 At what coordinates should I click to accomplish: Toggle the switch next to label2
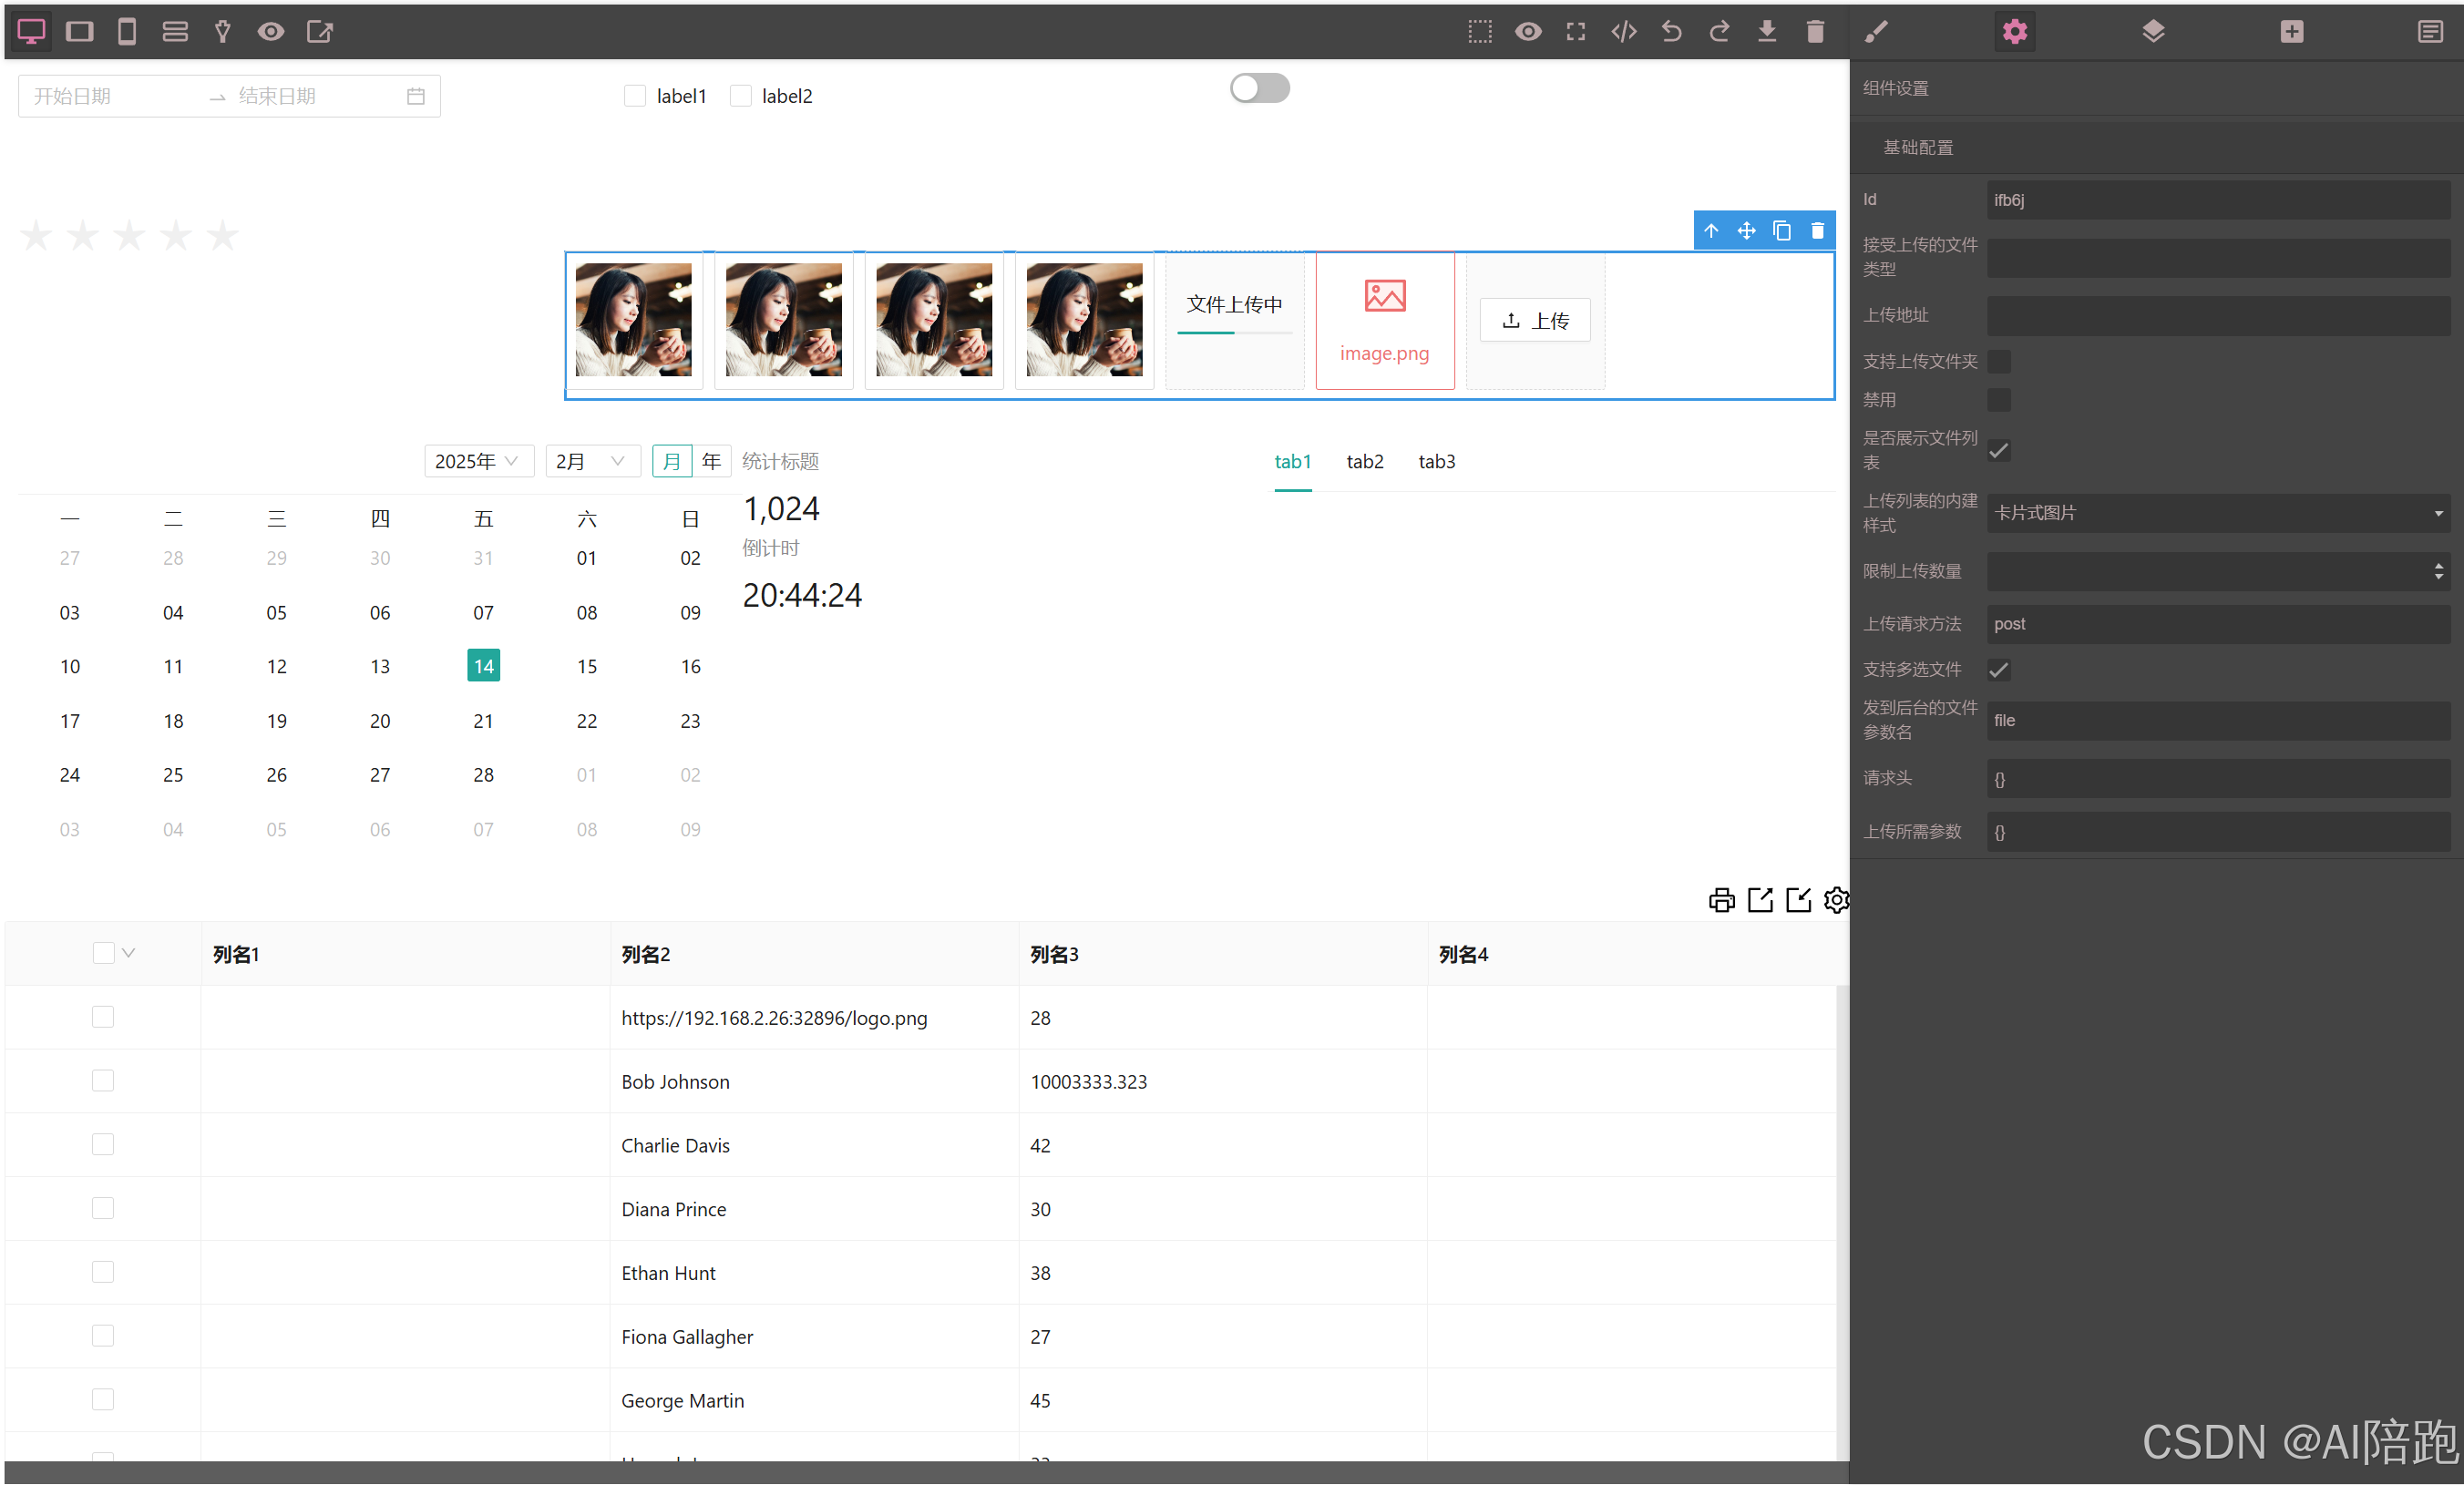[x=1259, y=88]
